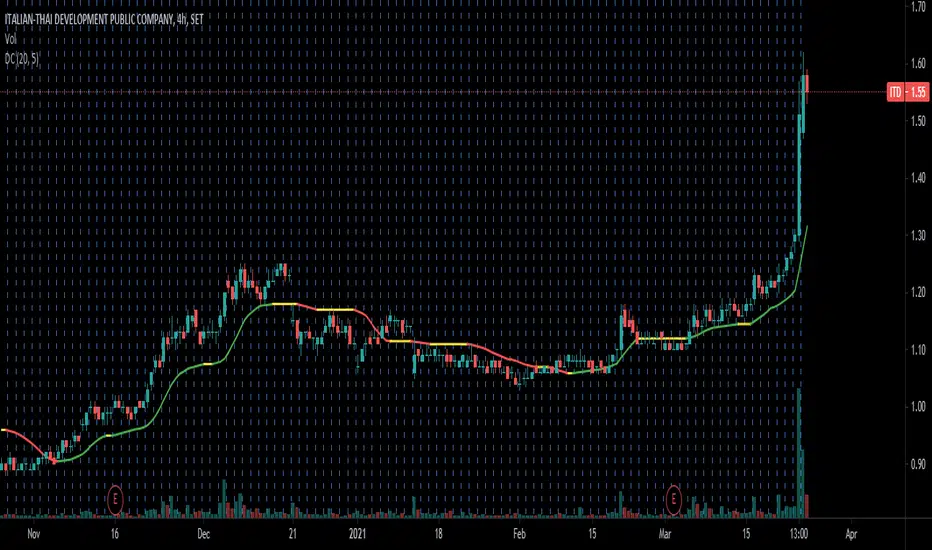Click the 13:00 time label

tap(799, 534)
